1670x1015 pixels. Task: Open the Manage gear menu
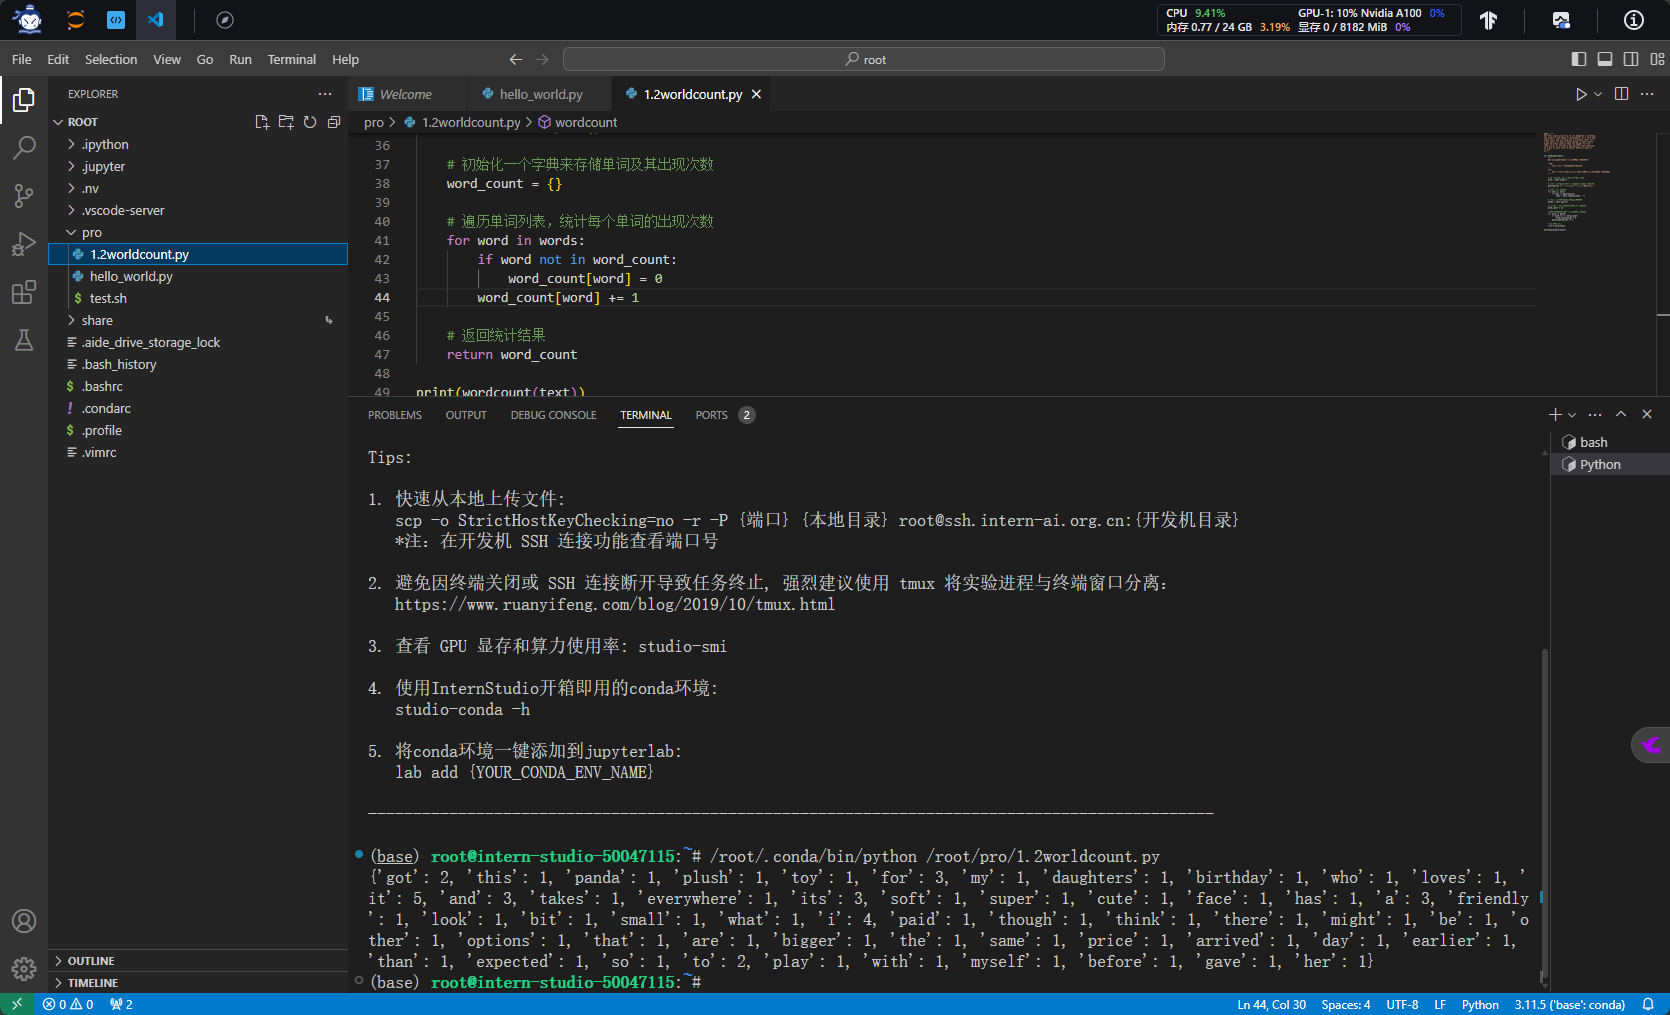(x=24, y=968)
